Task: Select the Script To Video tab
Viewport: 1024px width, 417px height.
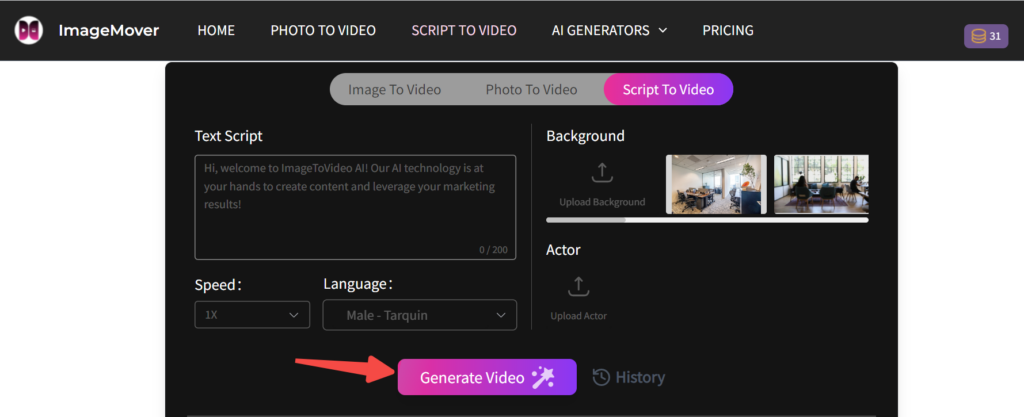Action: click(668, 89)
